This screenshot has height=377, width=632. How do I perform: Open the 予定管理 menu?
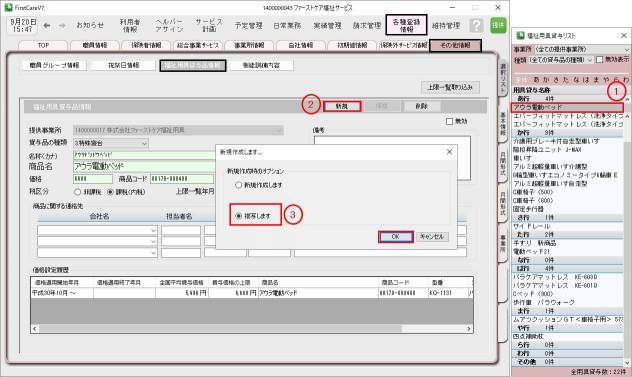[x=249, y=25]
